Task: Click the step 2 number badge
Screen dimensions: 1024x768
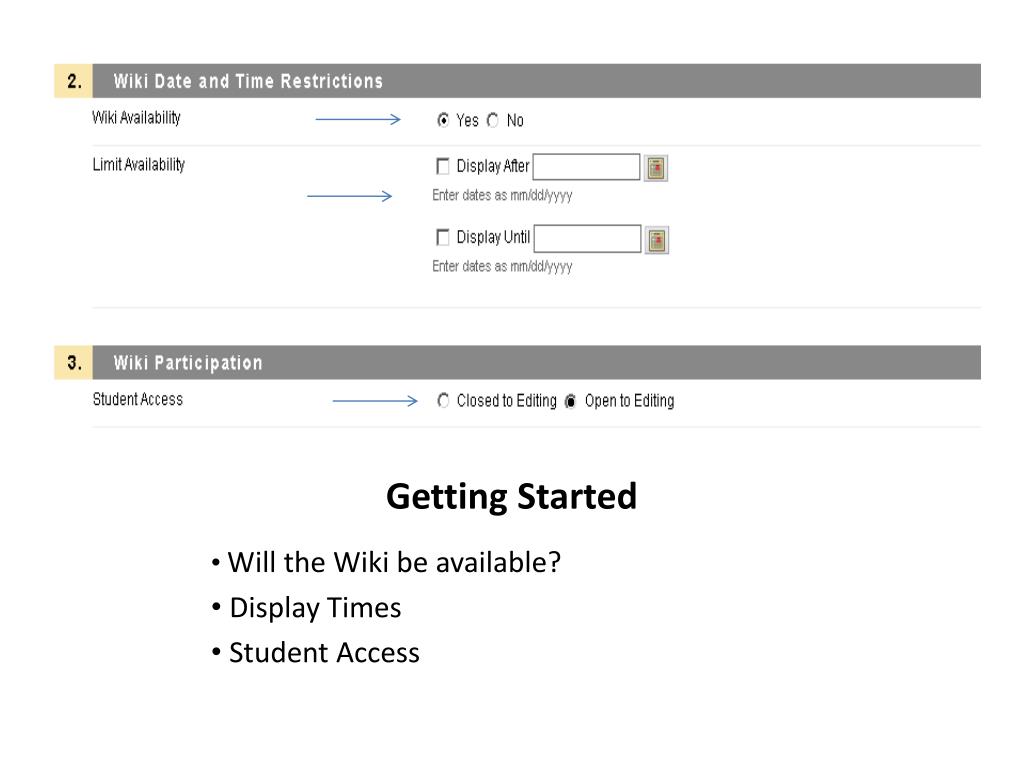Action: coord(74,81)
